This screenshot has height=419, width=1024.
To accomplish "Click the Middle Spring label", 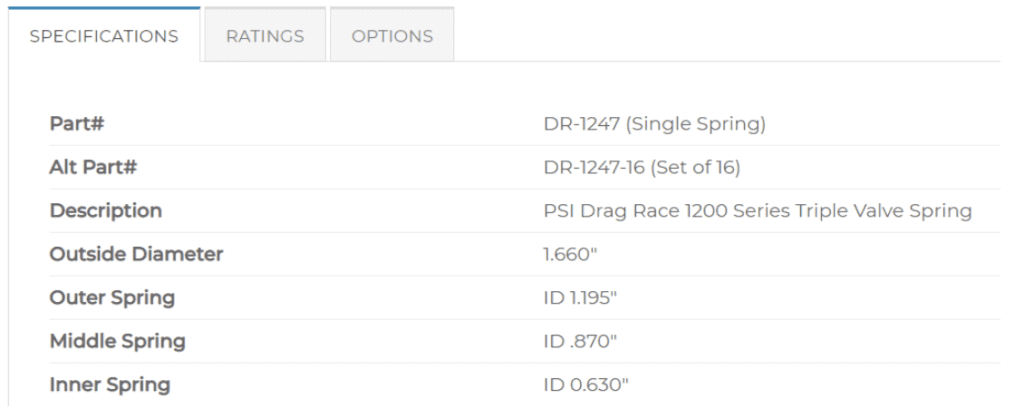I will [x=117, y=341].
